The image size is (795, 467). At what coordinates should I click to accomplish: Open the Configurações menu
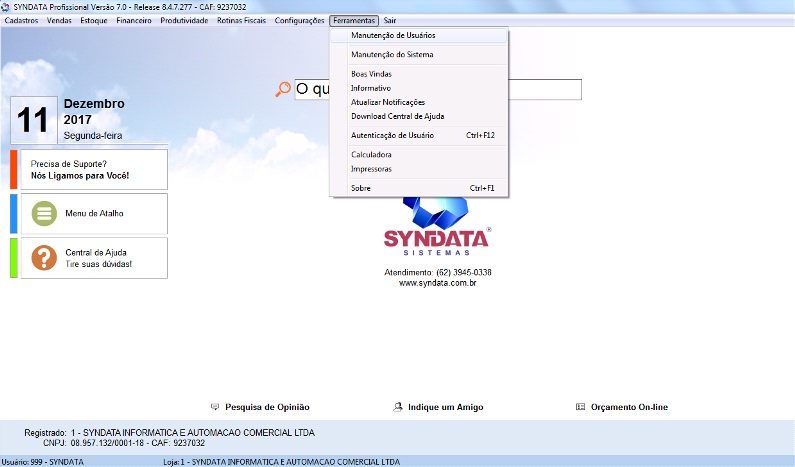click(299, 21)
